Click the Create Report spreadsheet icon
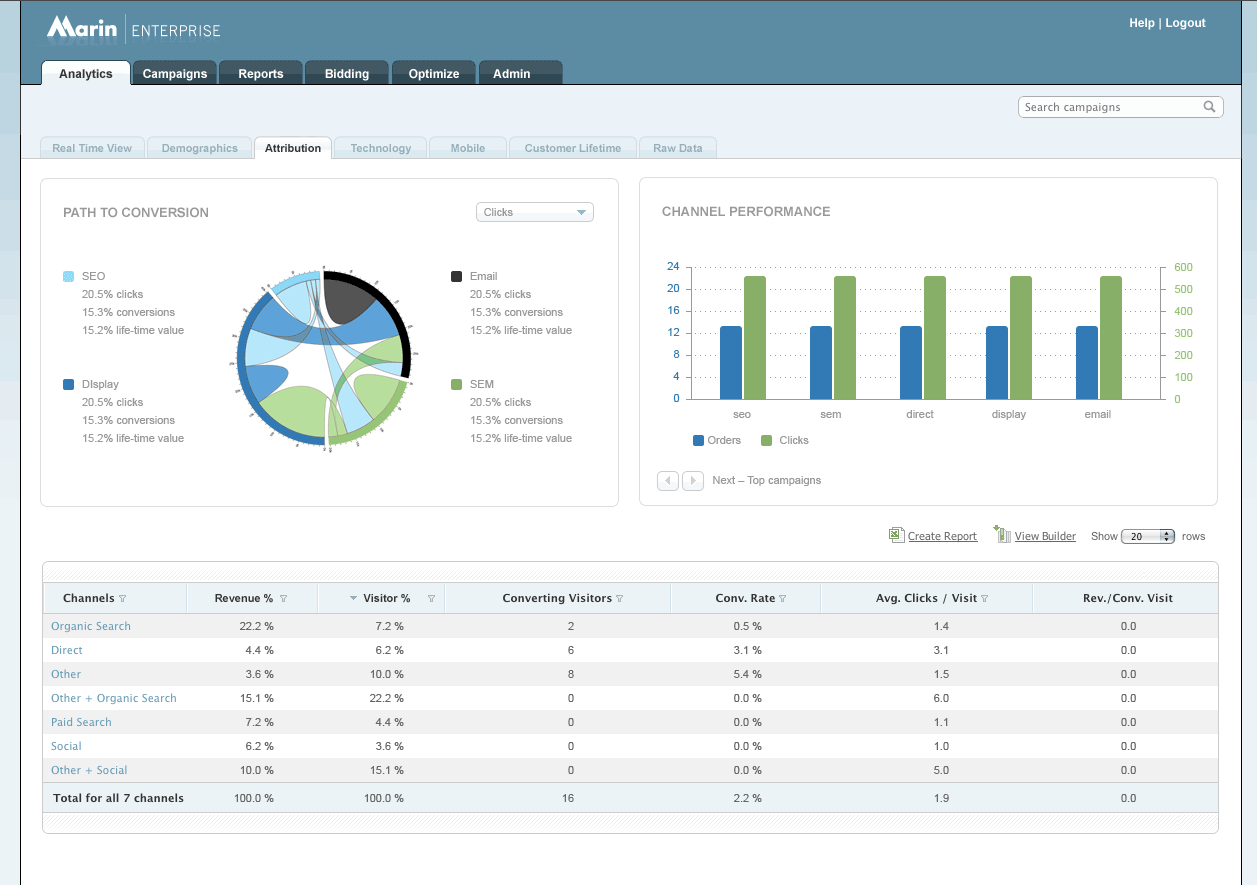This screenshot has width=1257, height=885. pos(896,535)
